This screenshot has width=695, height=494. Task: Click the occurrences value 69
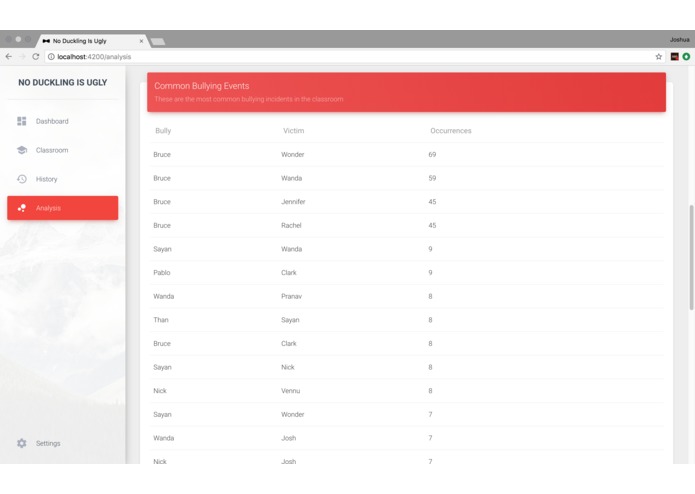(x=432, y=155)
